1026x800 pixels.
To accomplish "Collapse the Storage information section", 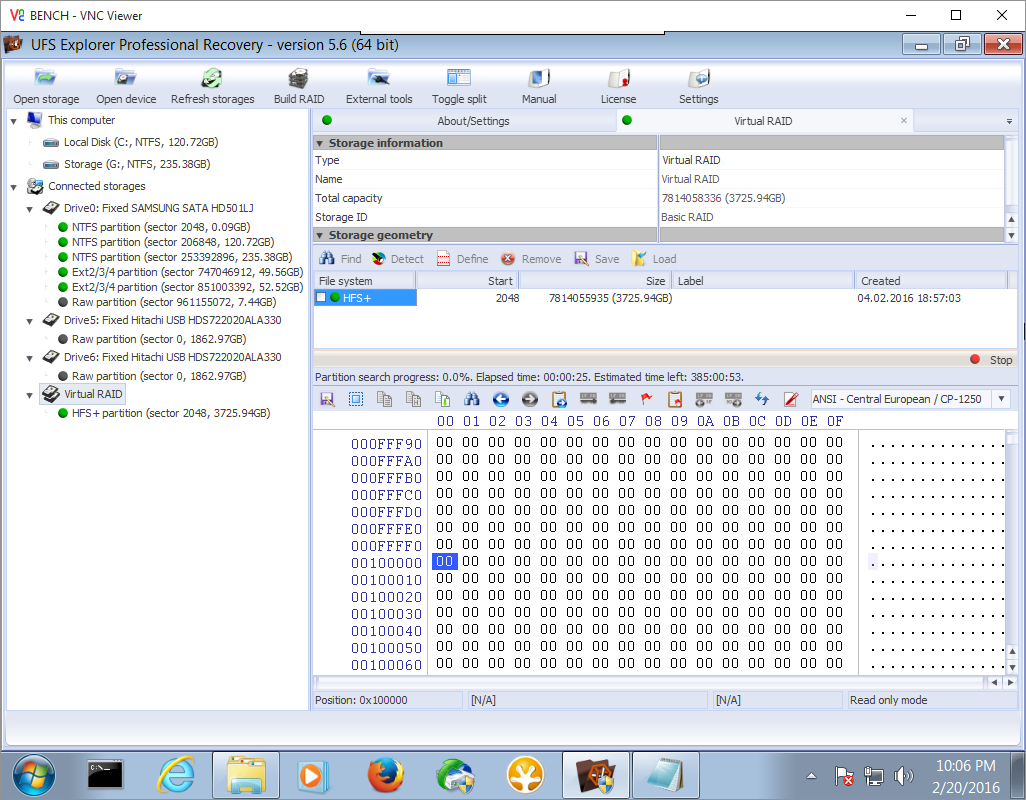I will pos(319,143).
